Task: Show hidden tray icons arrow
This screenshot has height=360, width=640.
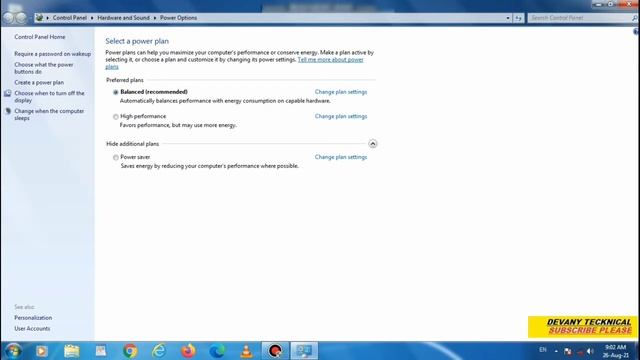Action: pos(556,351)
